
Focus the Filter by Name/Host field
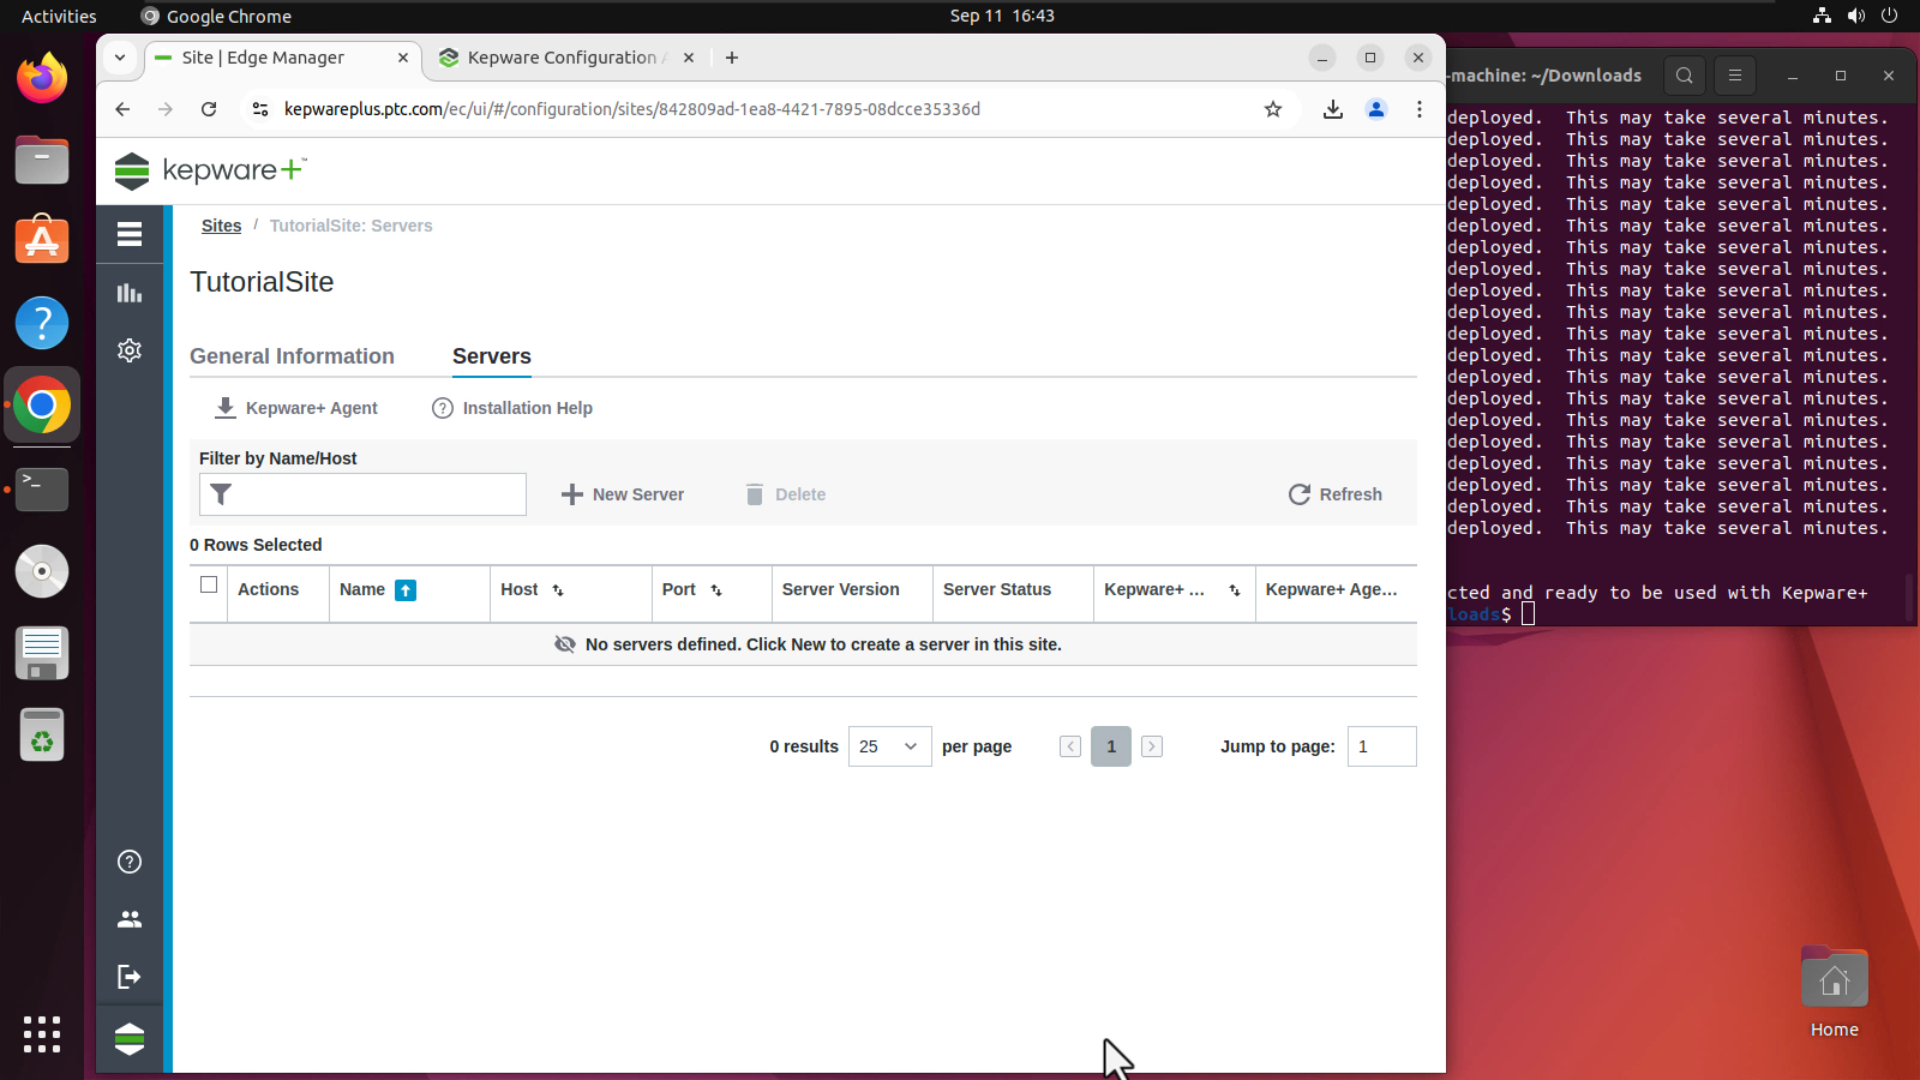(x=363, y=494)
